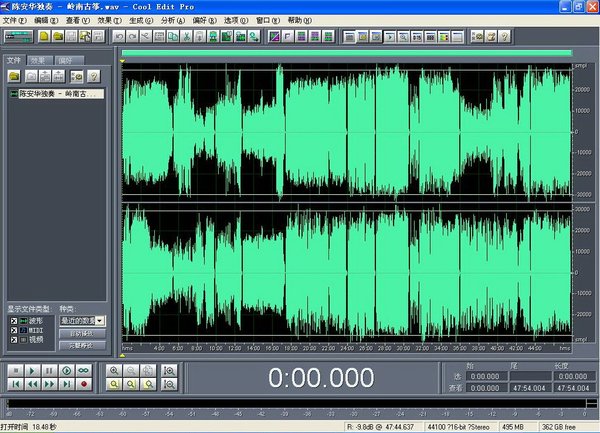Toggle loop play infinity button
Screen dimensions: 600x433
pos(85,370)
